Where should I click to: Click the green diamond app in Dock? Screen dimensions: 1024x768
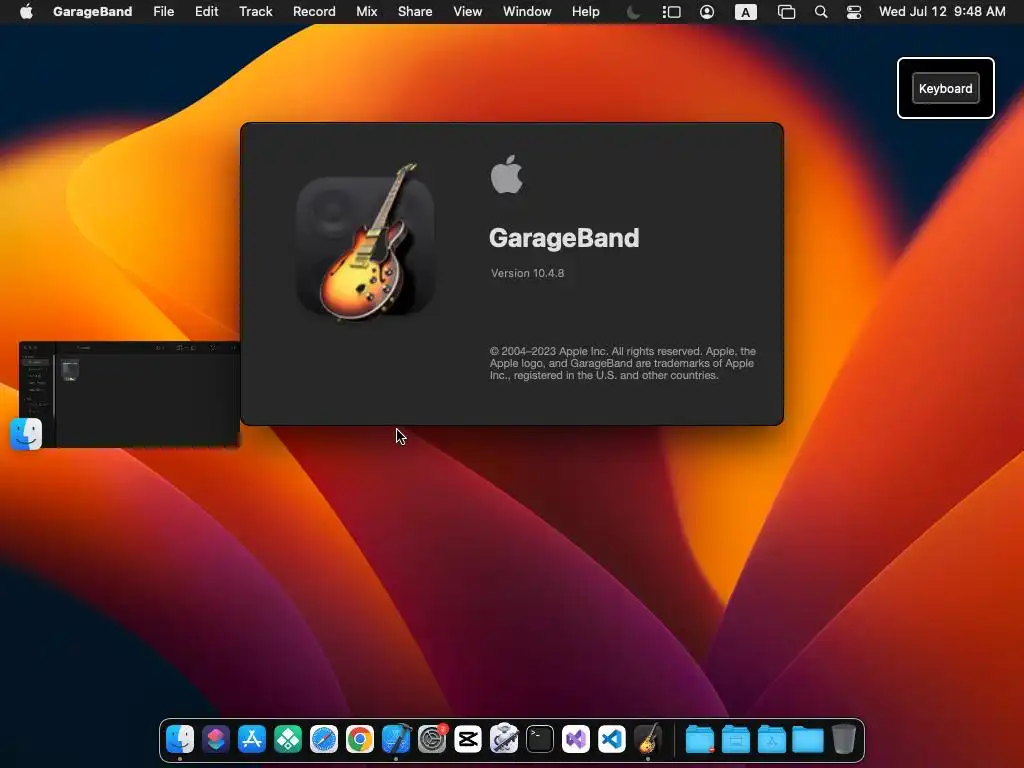point(287,739)
